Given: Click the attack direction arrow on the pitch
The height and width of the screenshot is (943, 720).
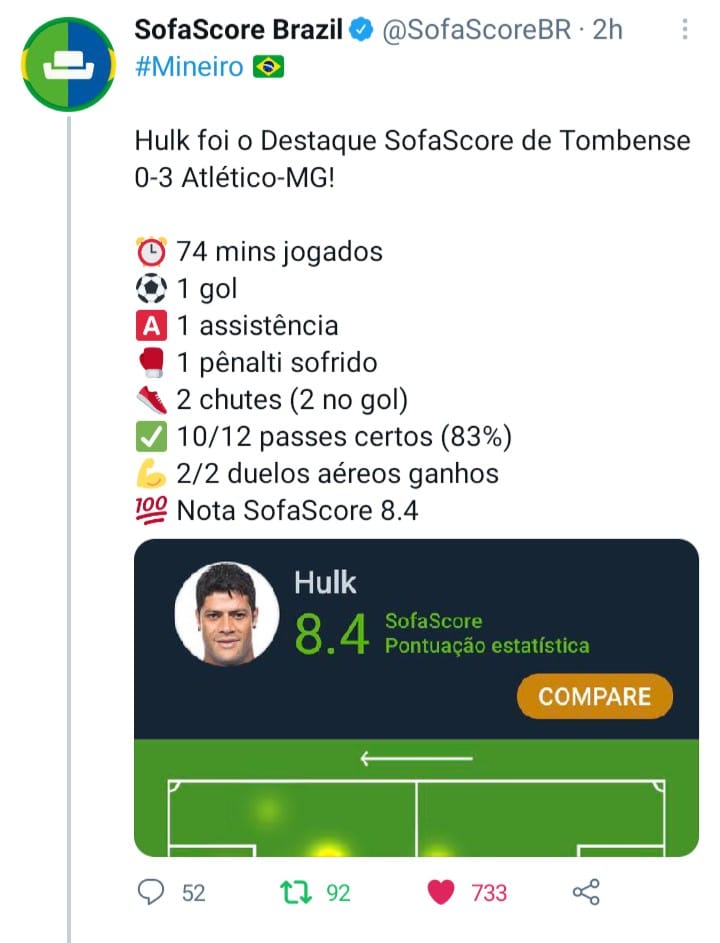Looking at the screenshot, I should pos(416,758).
